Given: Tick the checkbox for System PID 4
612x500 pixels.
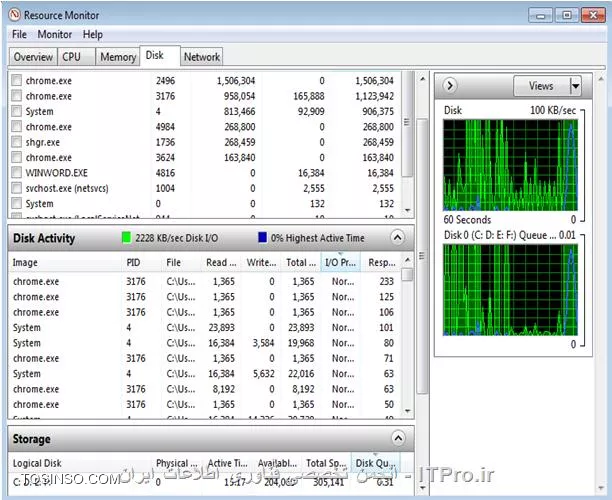Looking at the screenshot, I should [16, 111].
